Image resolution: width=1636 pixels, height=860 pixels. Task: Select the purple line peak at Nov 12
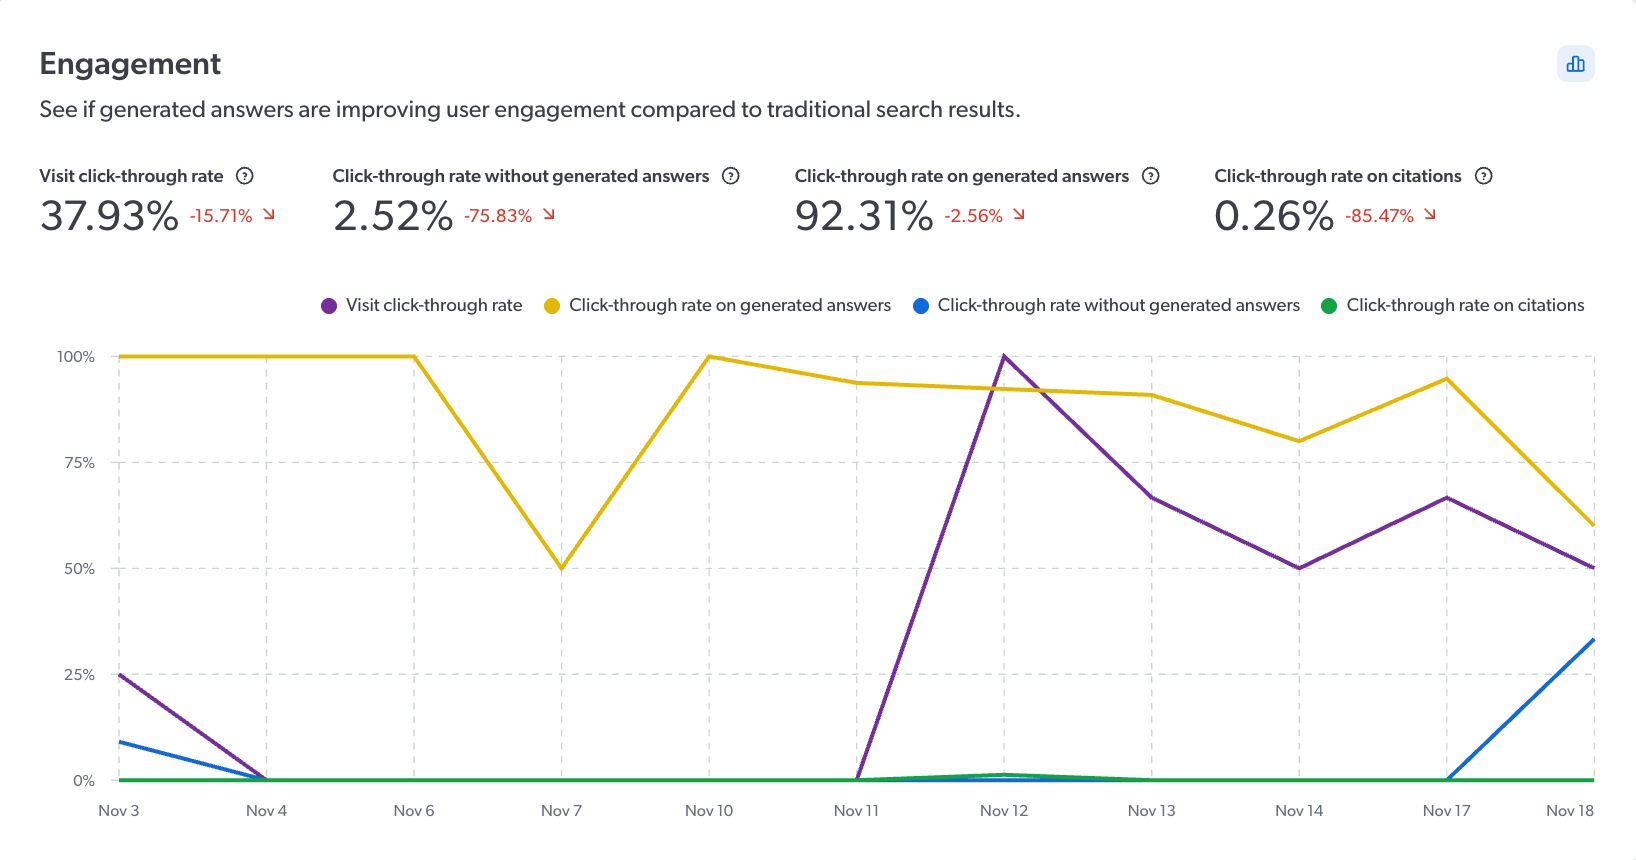pyautogui.click(x=1004, y=354)
